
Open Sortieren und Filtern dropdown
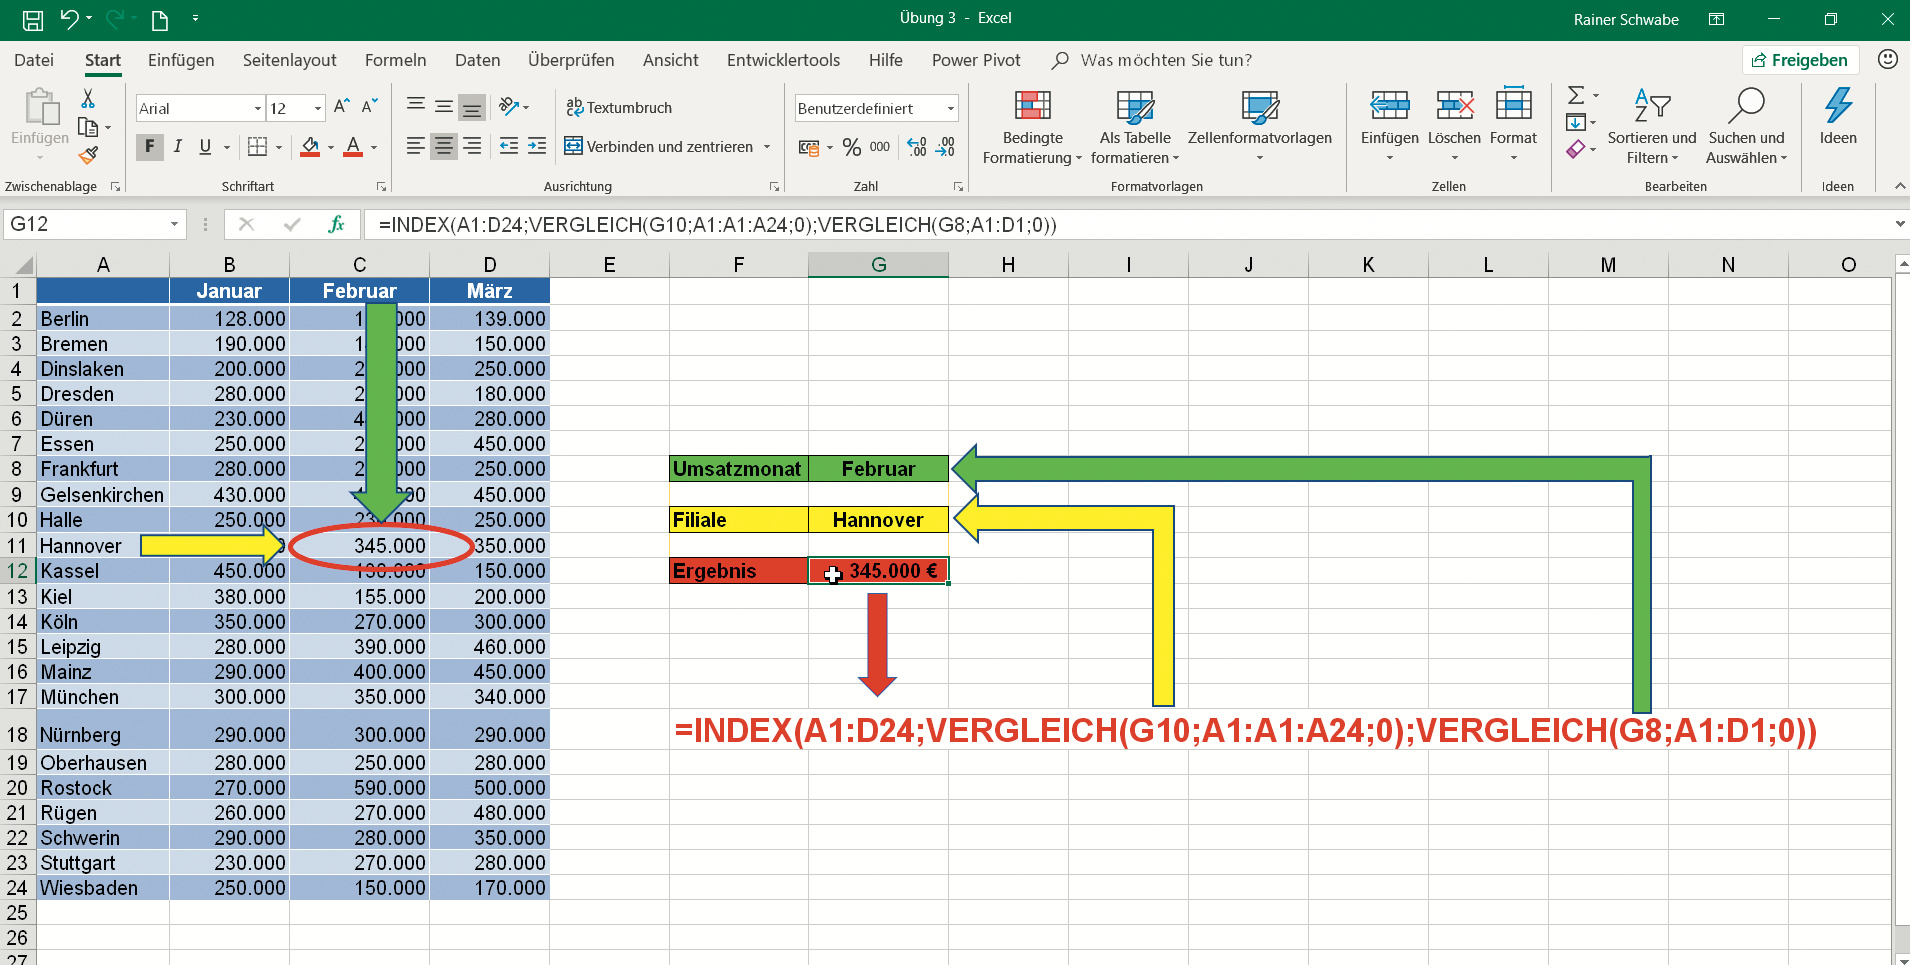1652,126
